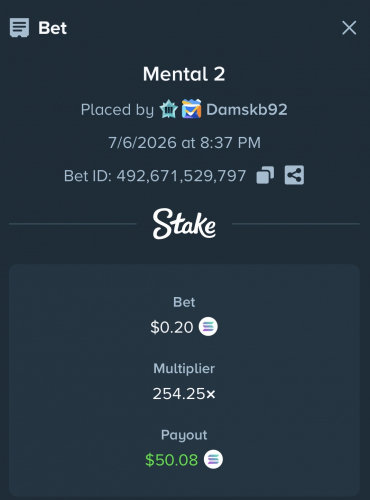Click the Multiplier label
This screenshot has height=500, width=370.
(184, 369)
